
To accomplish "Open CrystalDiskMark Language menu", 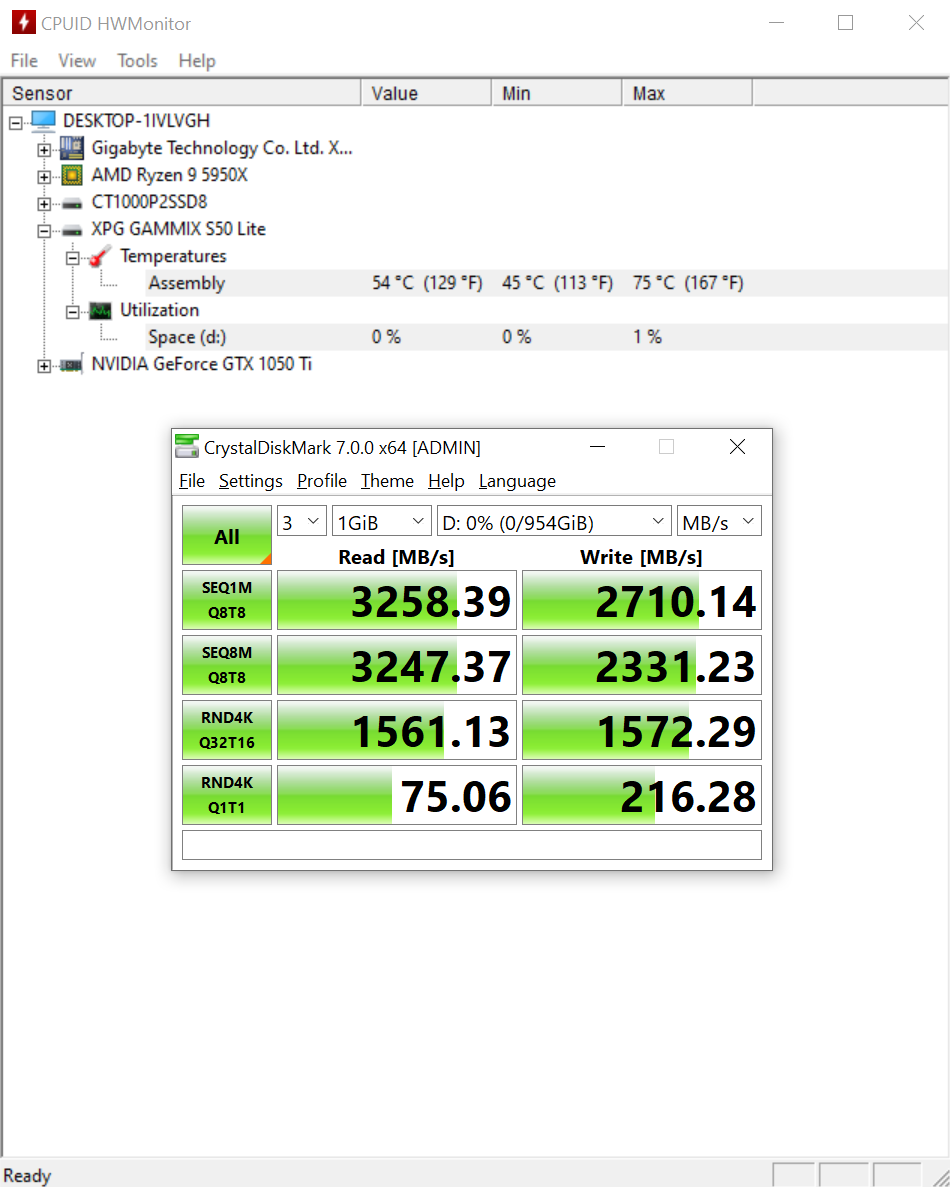I will click(517, 481).
